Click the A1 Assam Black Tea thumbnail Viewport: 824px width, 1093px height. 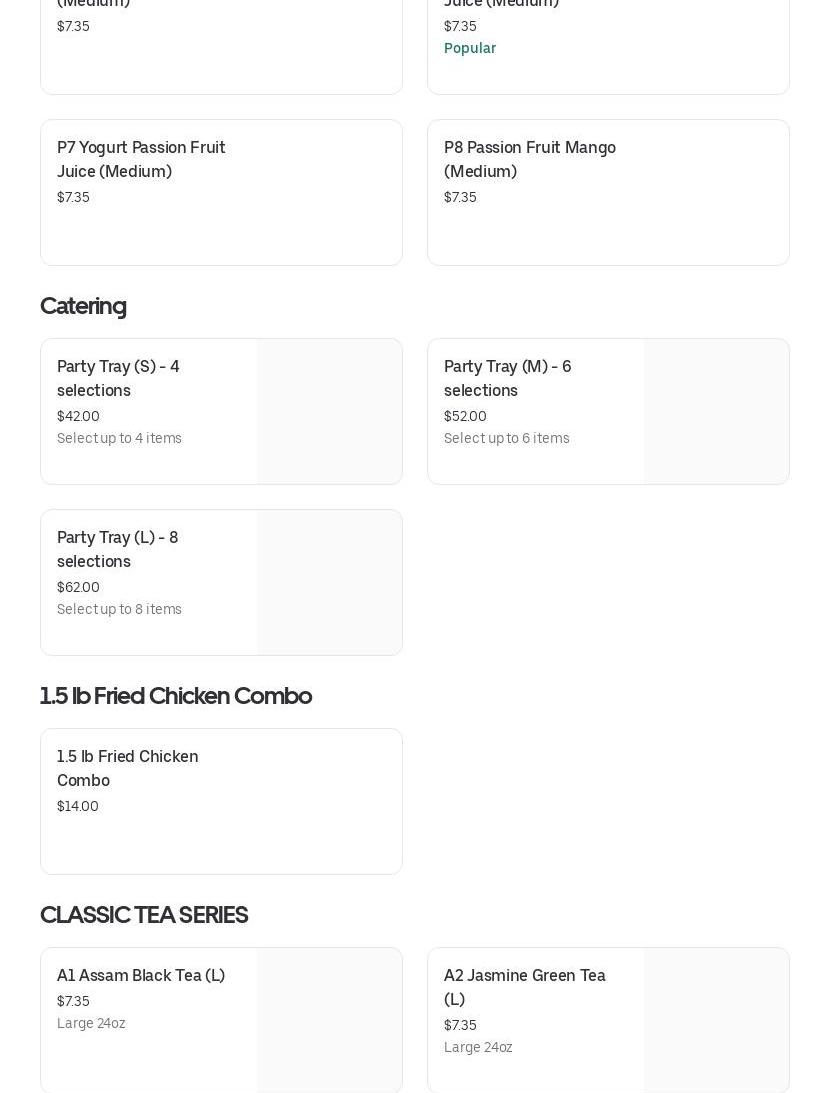tap(329, 1020)
